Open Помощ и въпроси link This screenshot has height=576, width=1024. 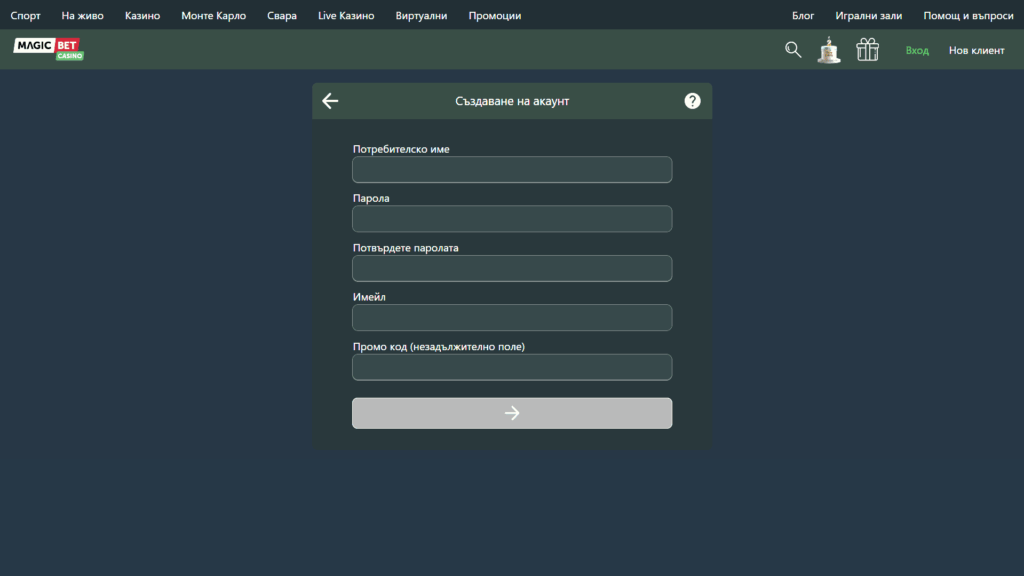(x=968, y=16)
